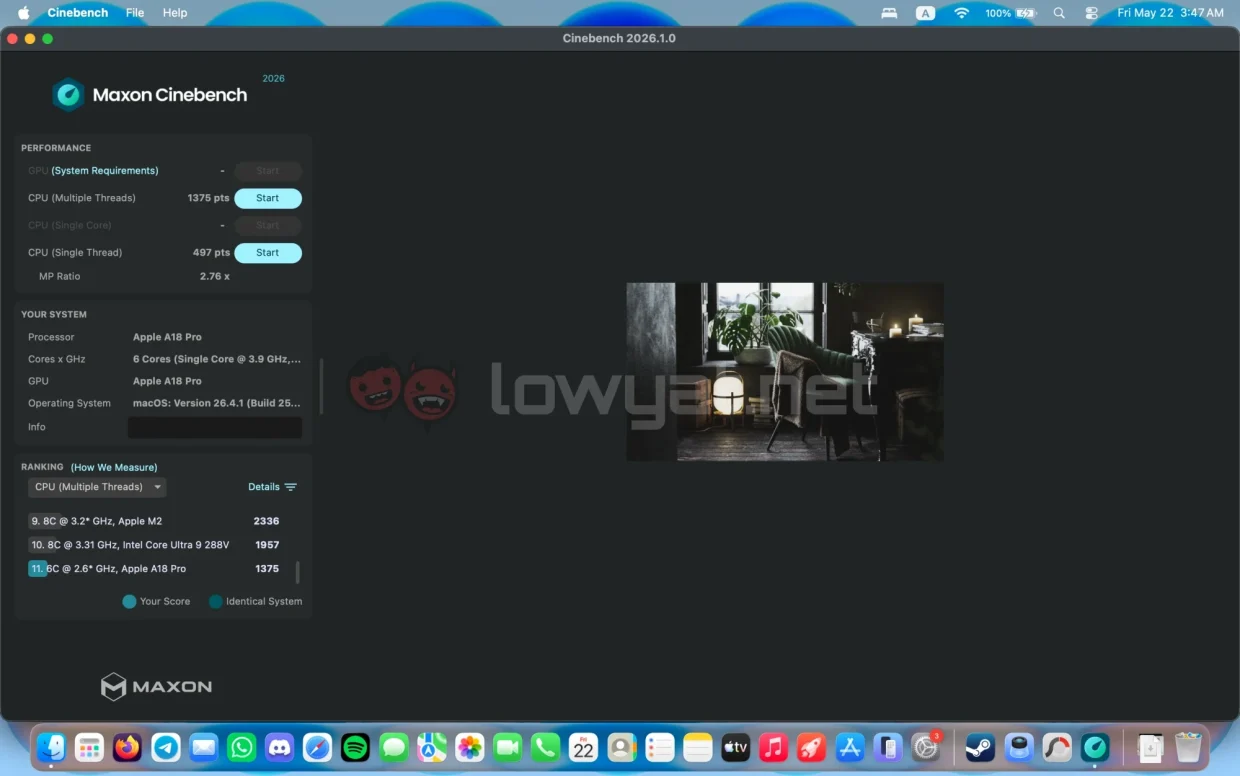Open WhatsApp from the Dock
This screenshot has height=776, width=1240.
[x=241, y=747]
